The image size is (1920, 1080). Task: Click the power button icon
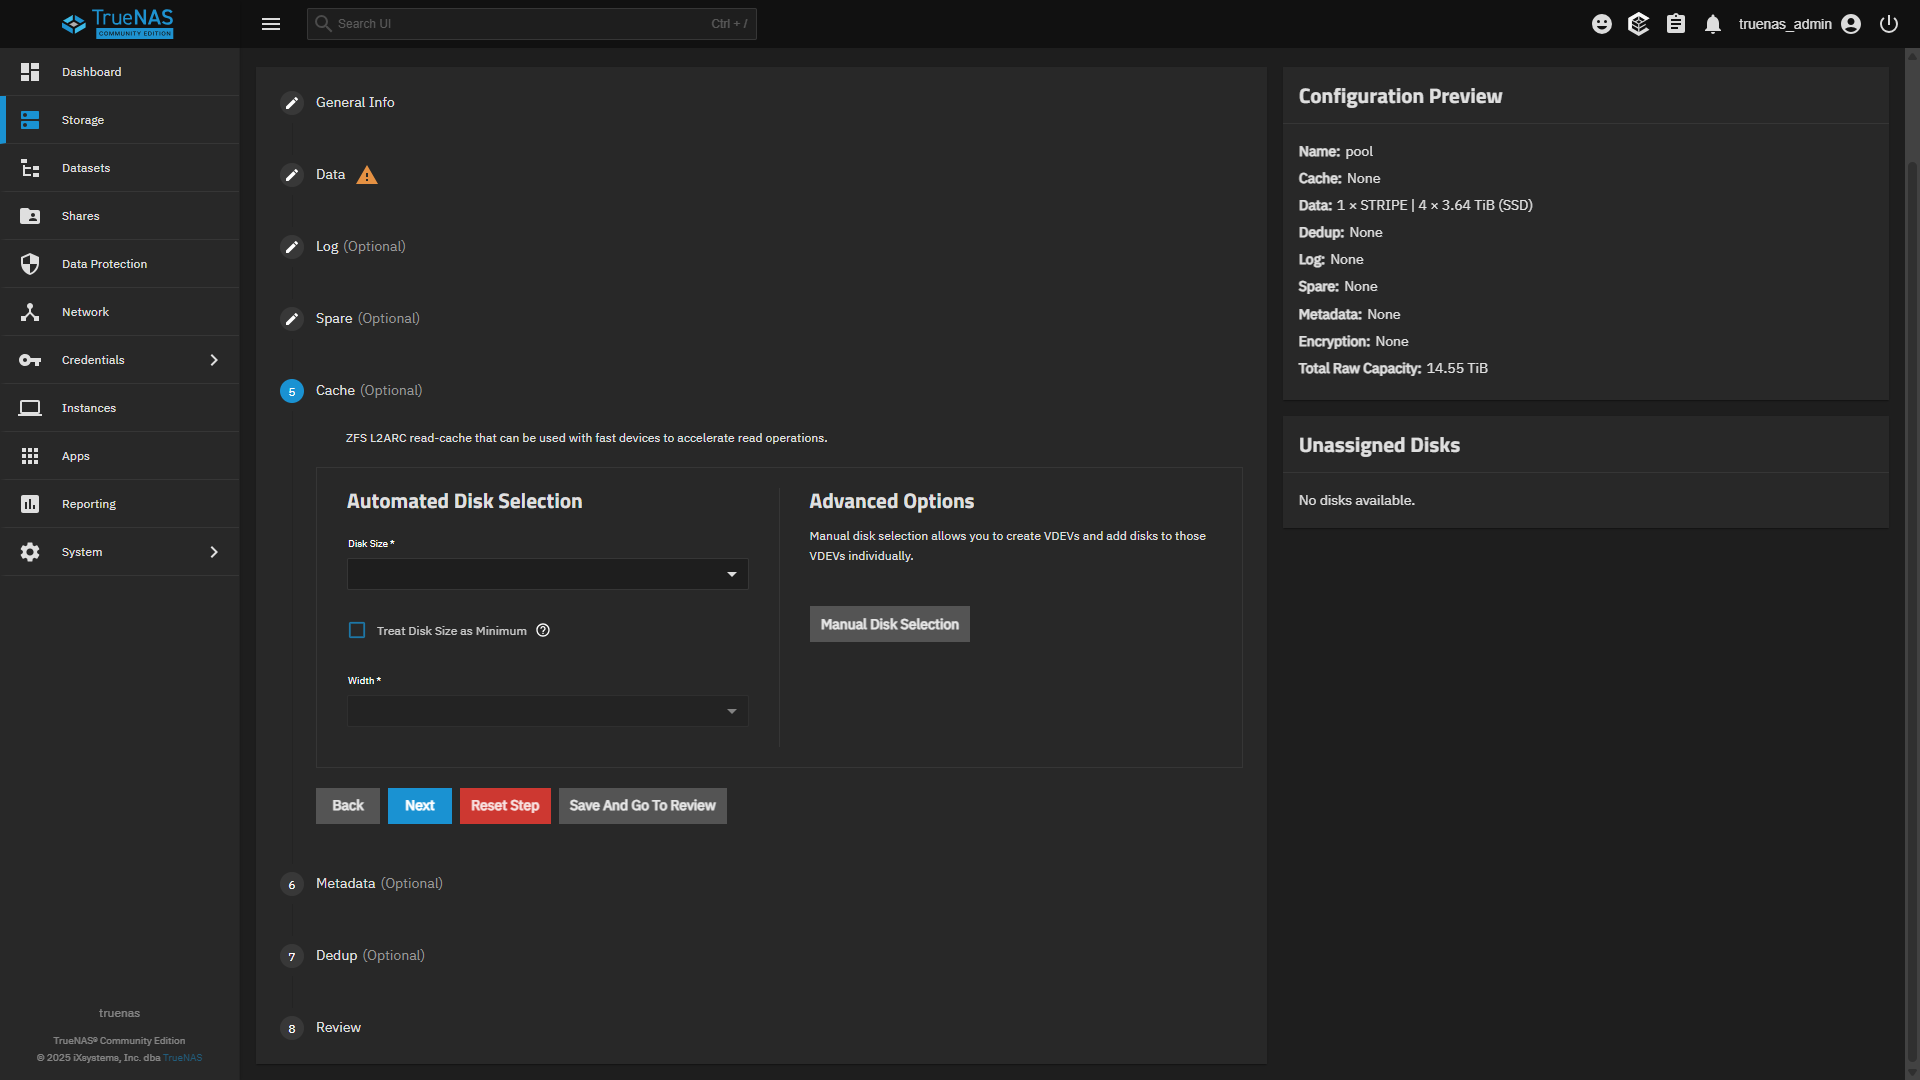click(1889, 24)
